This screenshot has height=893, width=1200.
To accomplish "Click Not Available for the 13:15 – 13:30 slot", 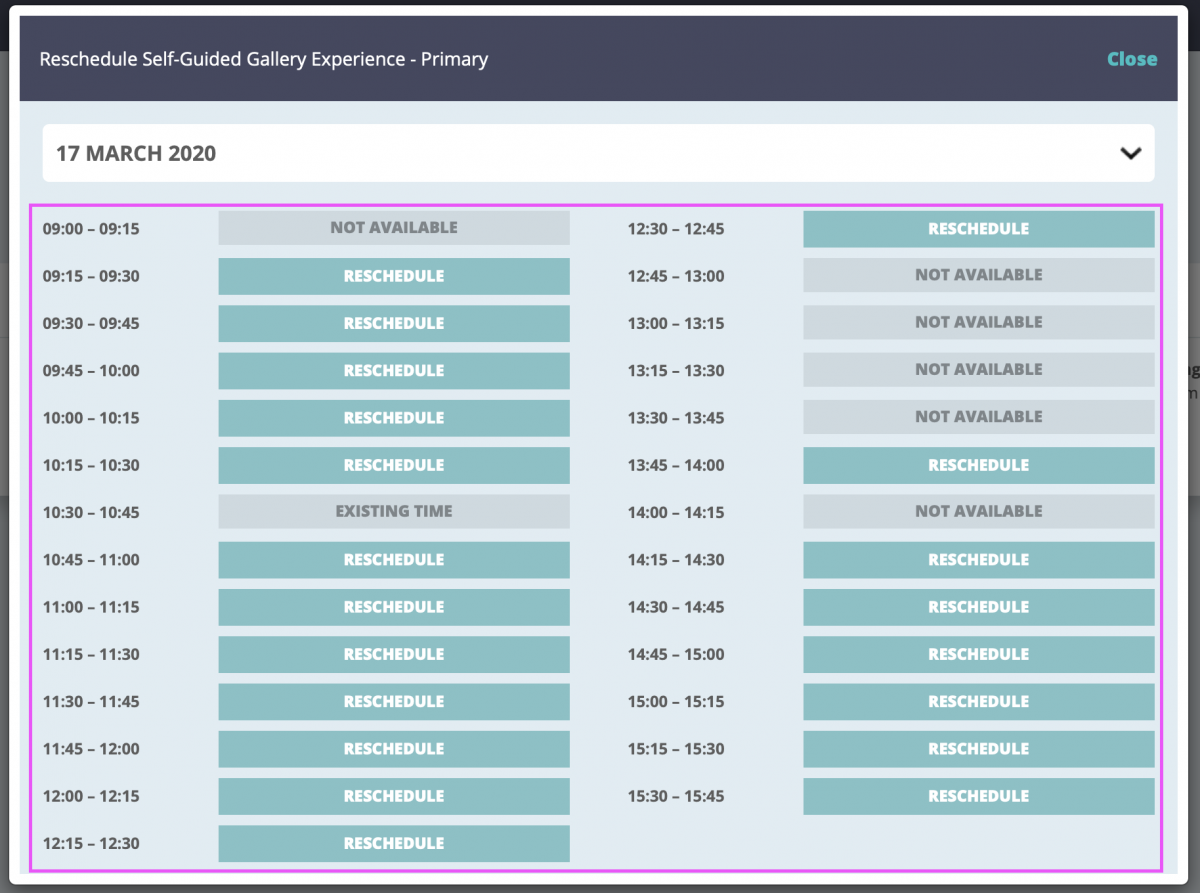I will pos(979,370).
